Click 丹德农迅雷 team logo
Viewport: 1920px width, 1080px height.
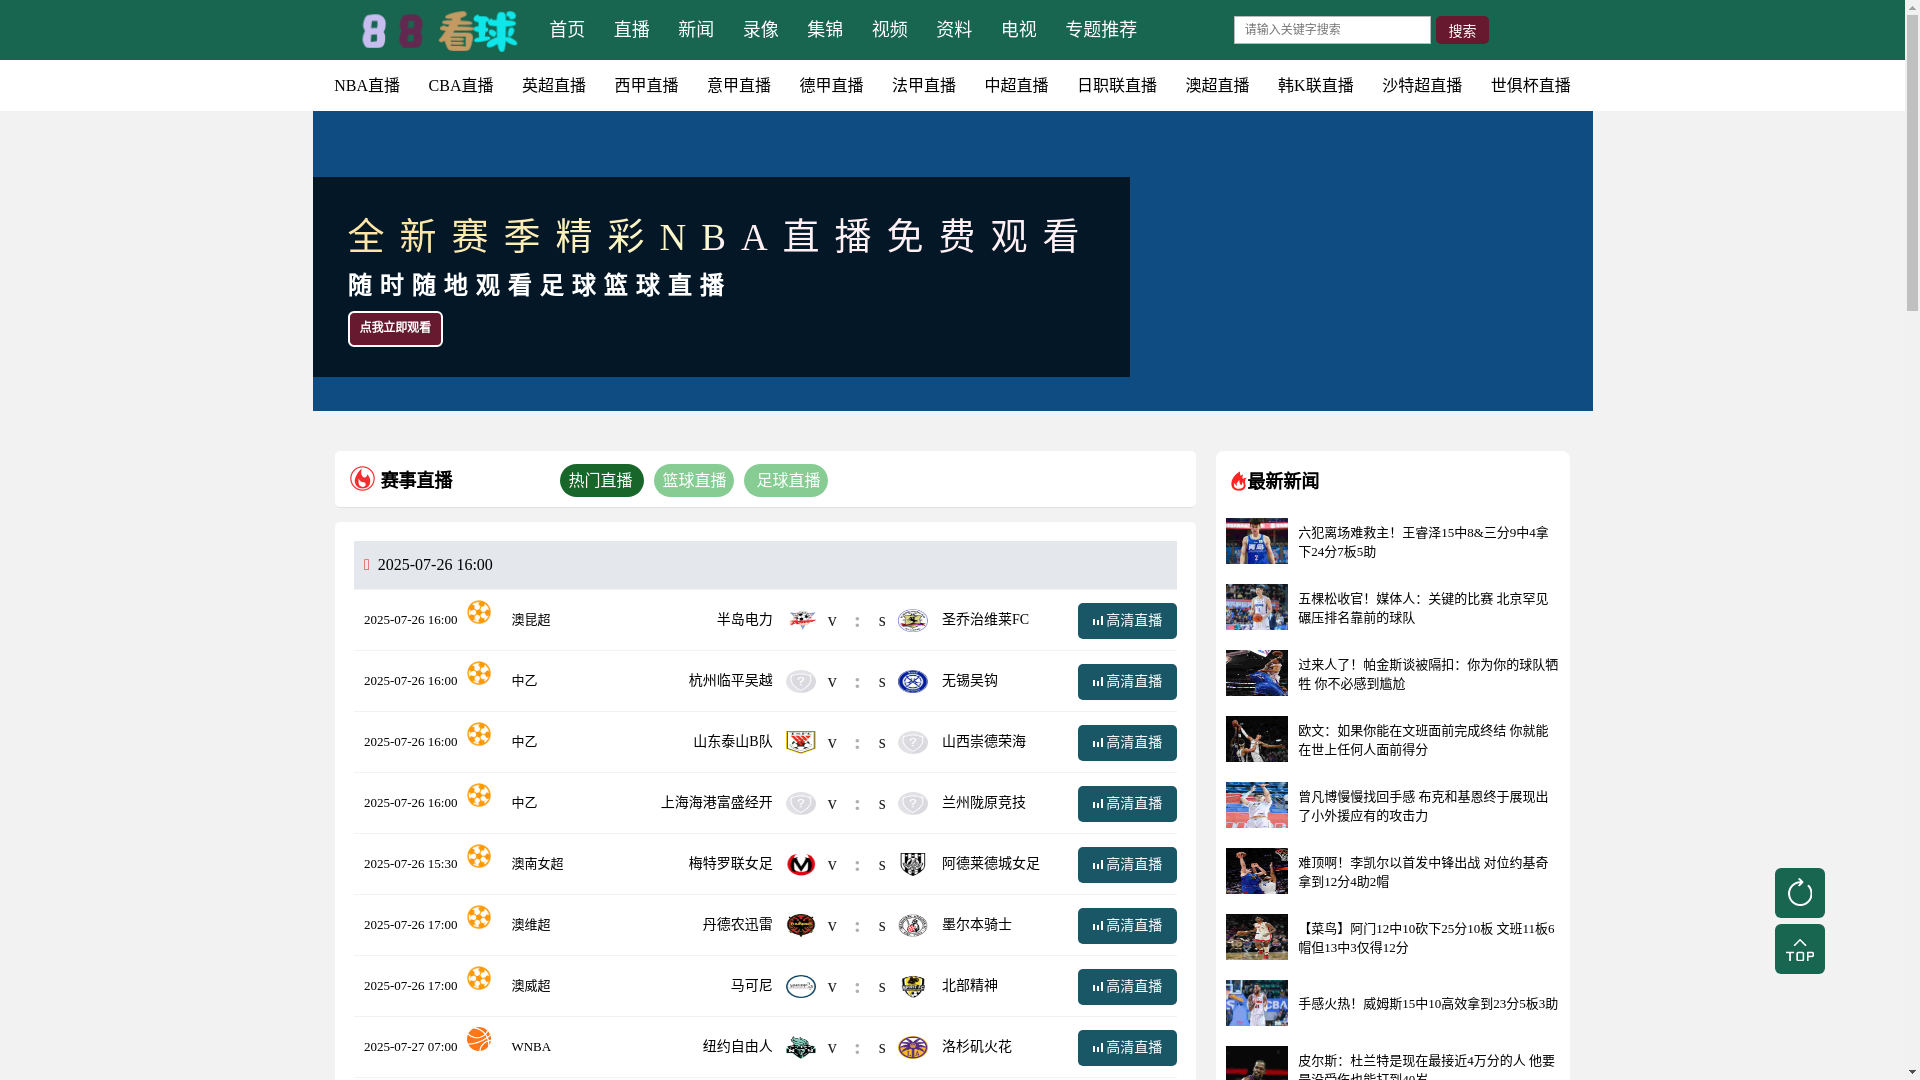801,925
